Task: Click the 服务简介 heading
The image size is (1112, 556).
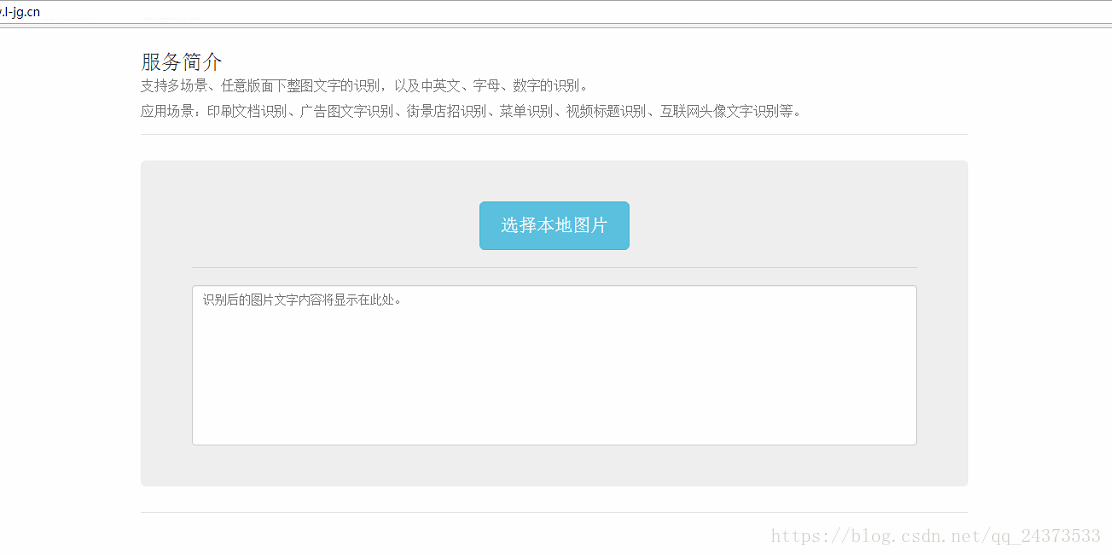Action: click(182, 62)
